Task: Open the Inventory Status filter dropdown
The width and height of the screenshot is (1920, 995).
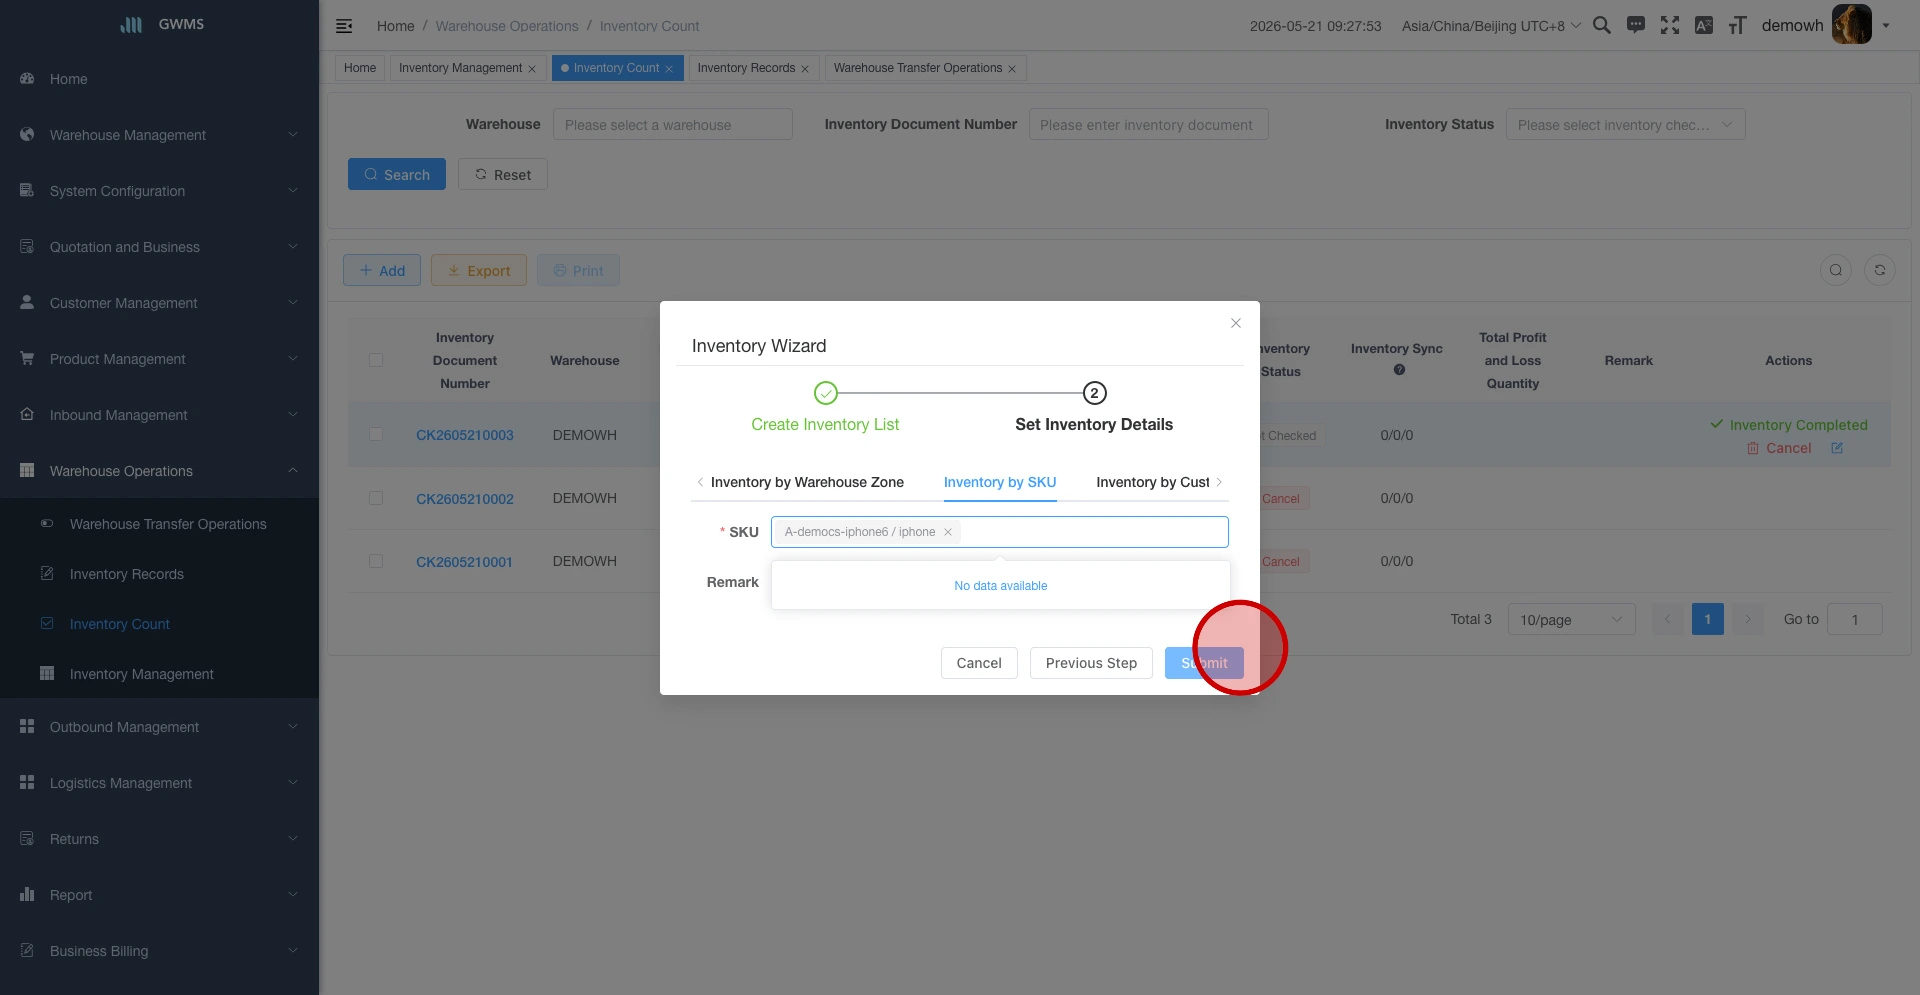Action: click(1626, 125)
